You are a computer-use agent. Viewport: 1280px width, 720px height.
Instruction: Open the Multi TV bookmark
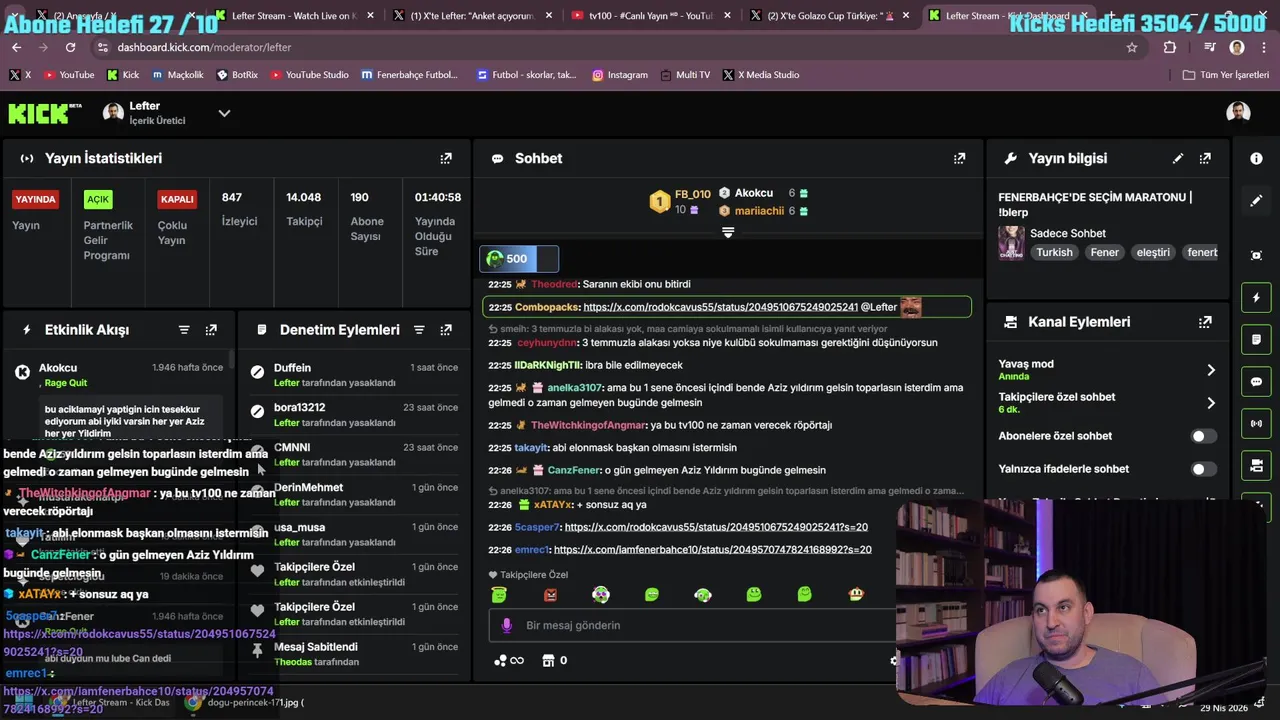[x=684, y=75]
